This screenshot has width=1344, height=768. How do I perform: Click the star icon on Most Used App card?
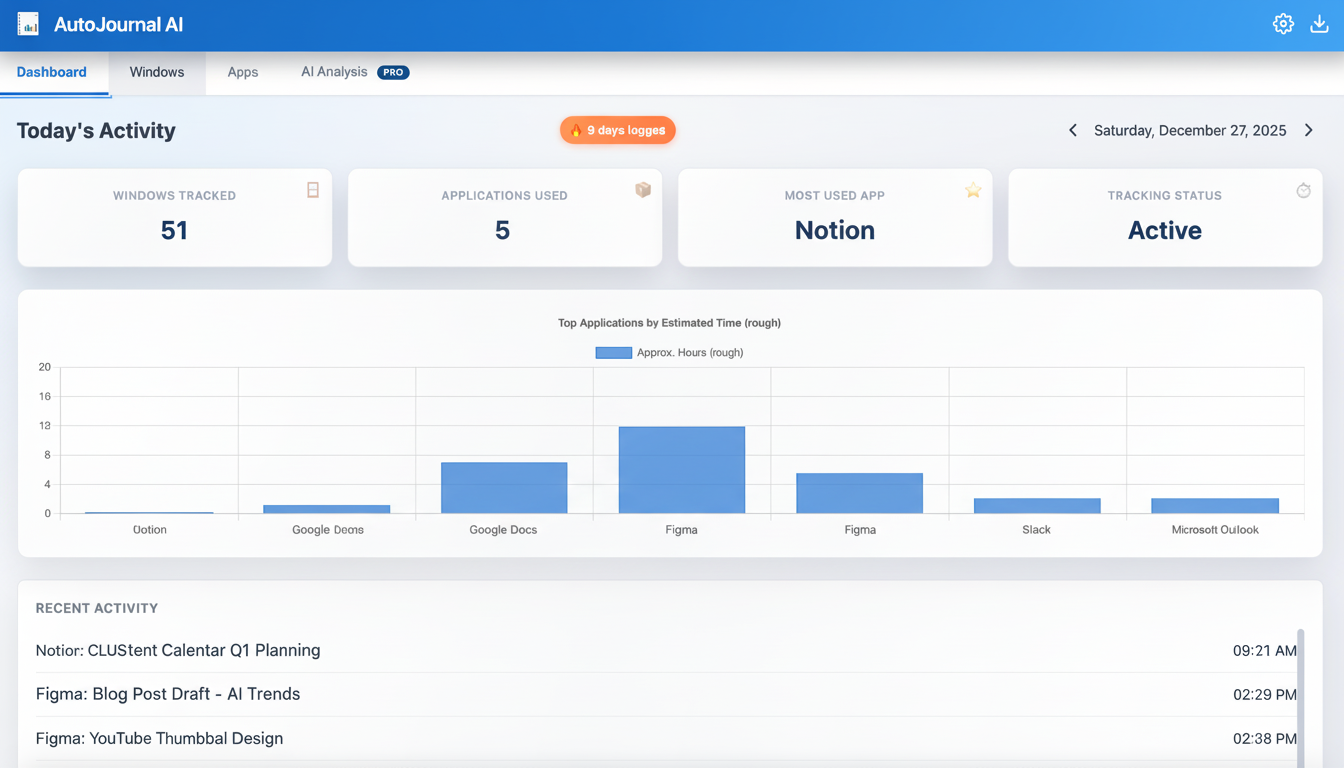[x=973, y=190]
